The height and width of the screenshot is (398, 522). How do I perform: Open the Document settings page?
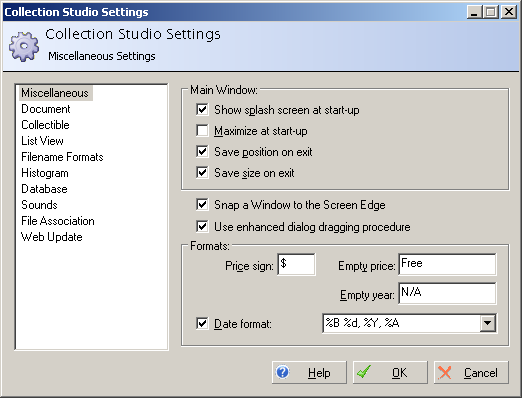[46, 109]
